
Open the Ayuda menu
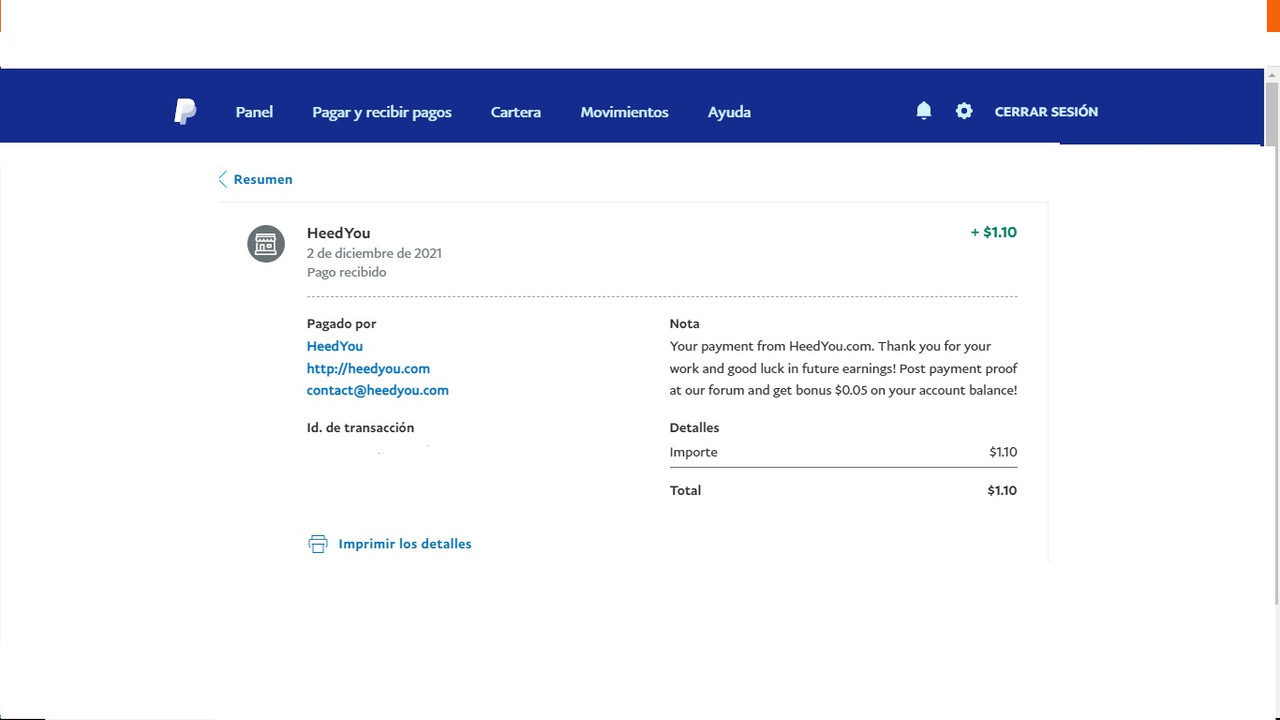click(x=729, y=112)
